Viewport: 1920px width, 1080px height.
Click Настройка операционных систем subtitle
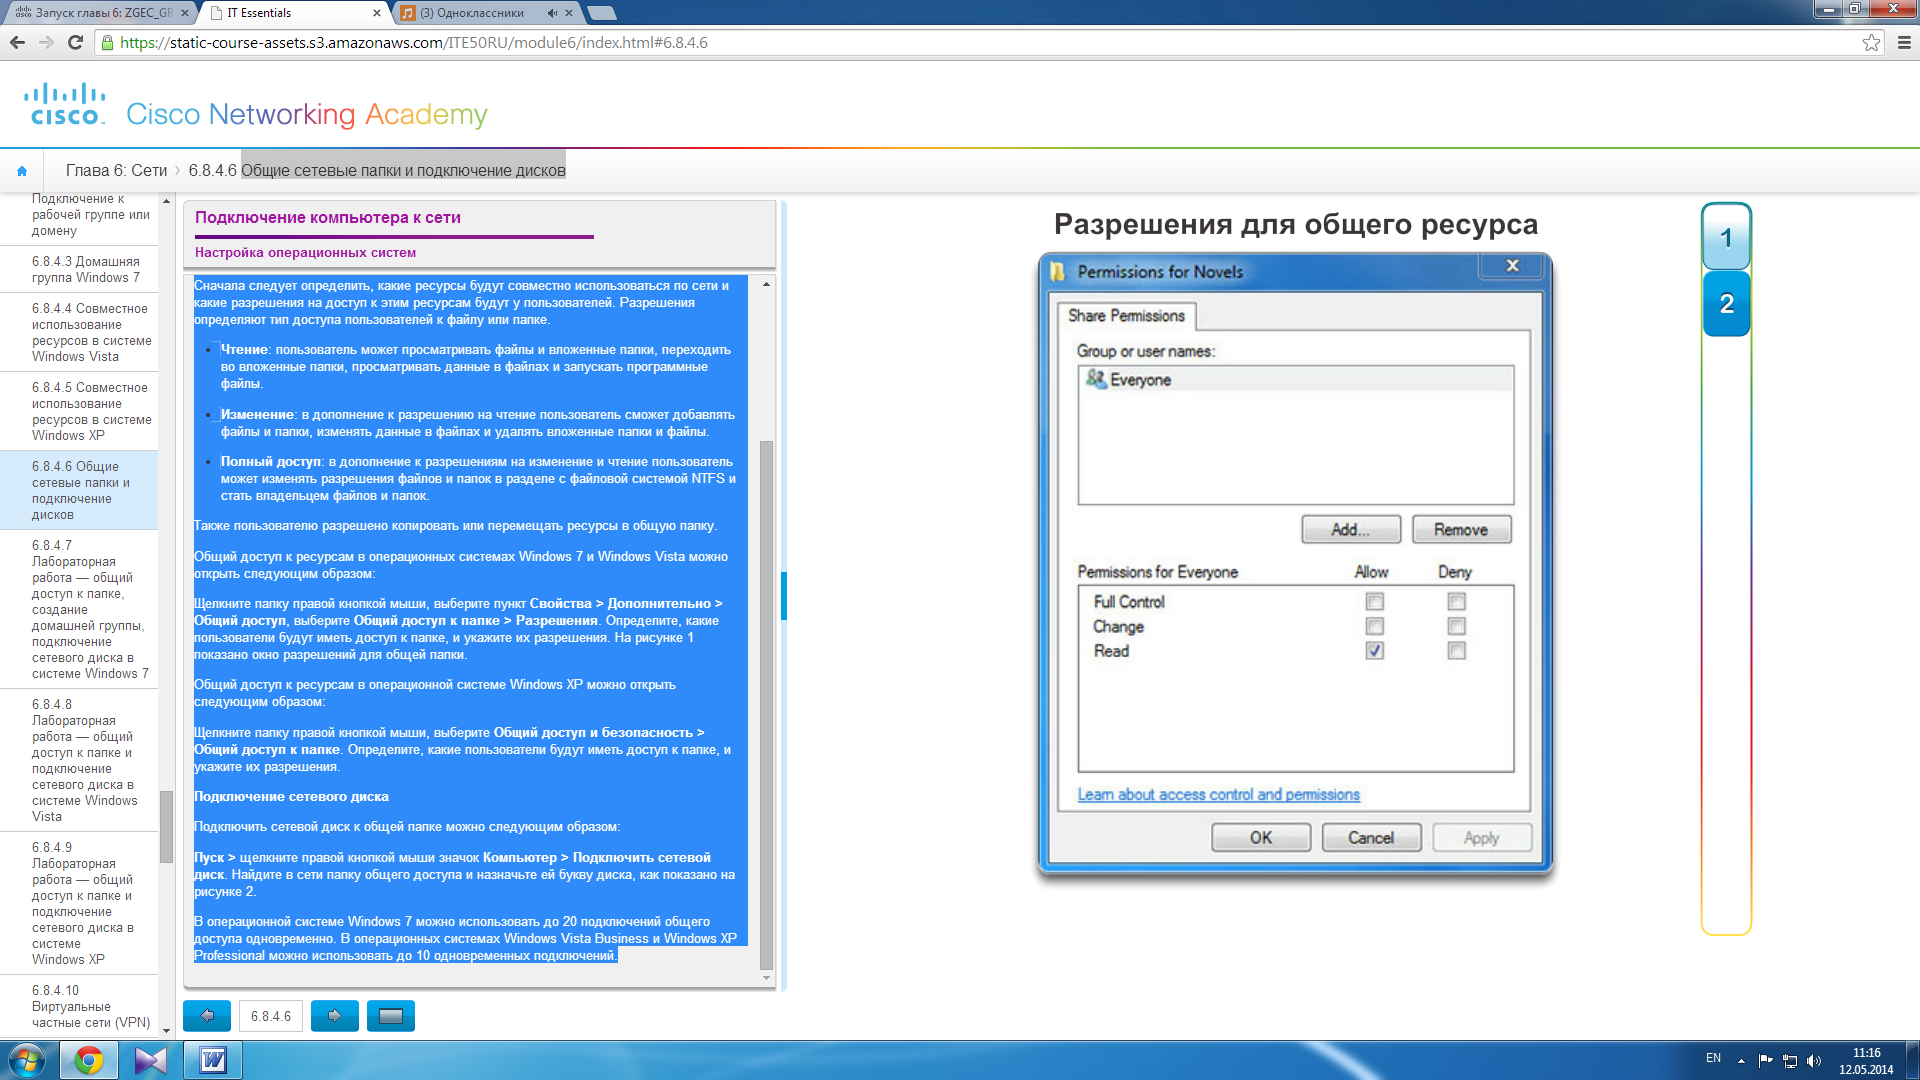tap(305, 252)
